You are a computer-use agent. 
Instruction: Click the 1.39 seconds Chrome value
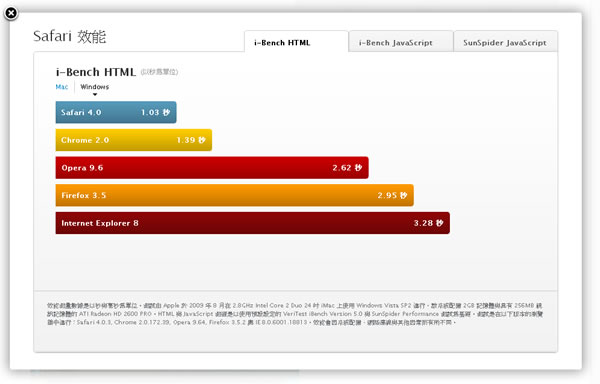[191, 140]
